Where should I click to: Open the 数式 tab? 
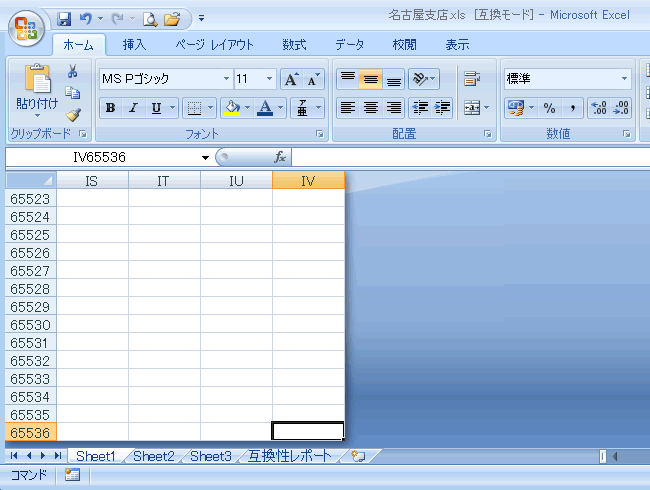coord(294,45)
